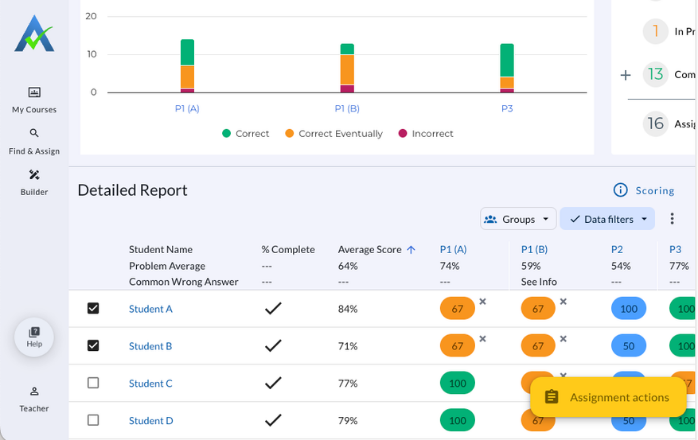
Task: Expand the Completed count plus sign
Action: (625, 75)
